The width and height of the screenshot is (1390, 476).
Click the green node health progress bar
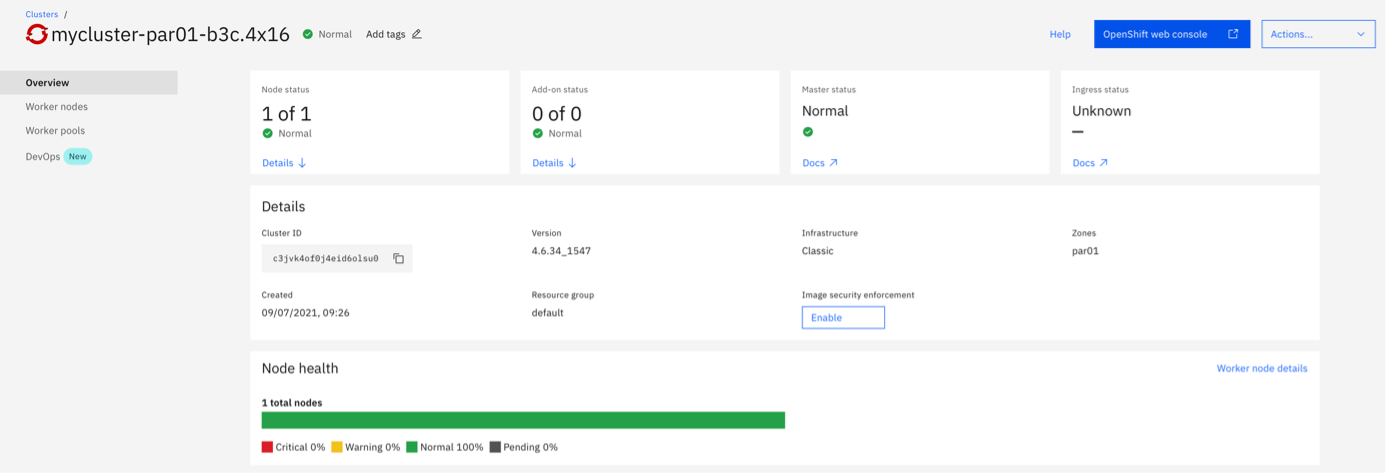pyautogui.click(x=523, y=420)
